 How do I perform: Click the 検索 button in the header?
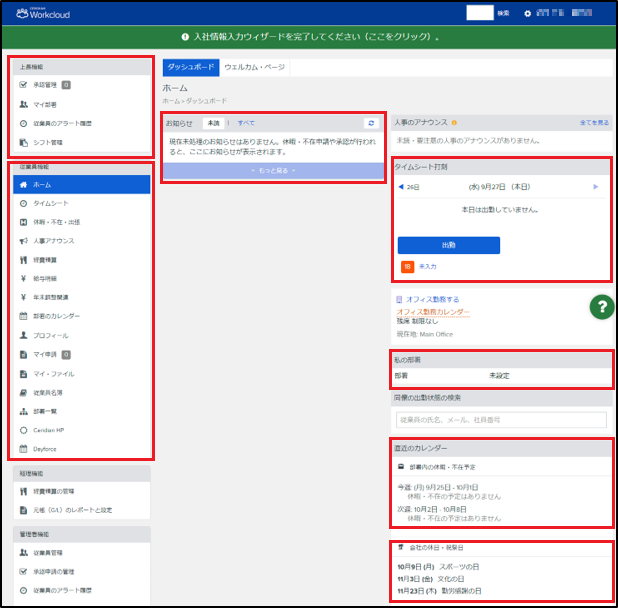coord(503,13)
